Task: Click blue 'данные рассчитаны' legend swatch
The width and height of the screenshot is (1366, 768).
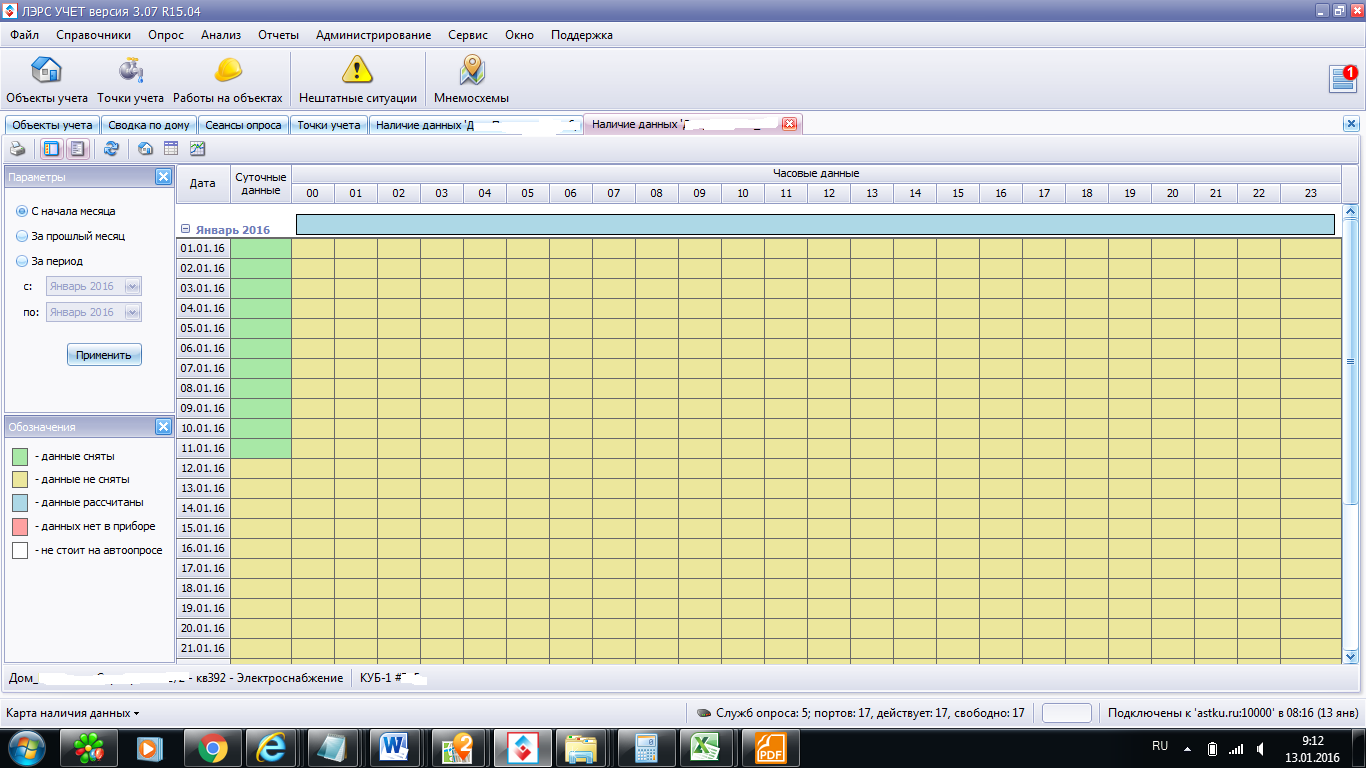Action: [20, 503]
